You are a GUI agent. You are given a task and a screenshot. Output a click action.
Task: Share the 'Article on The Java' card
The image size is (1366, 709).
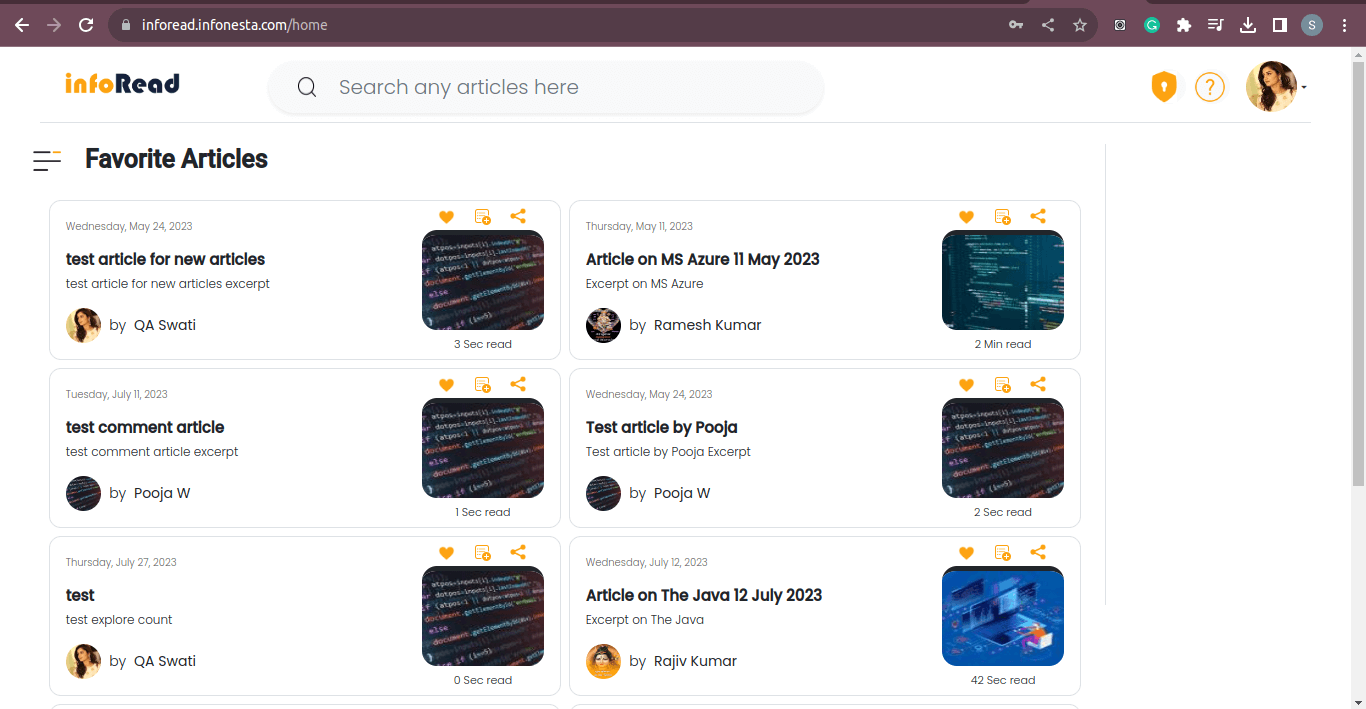click(x=1038, y=552)
